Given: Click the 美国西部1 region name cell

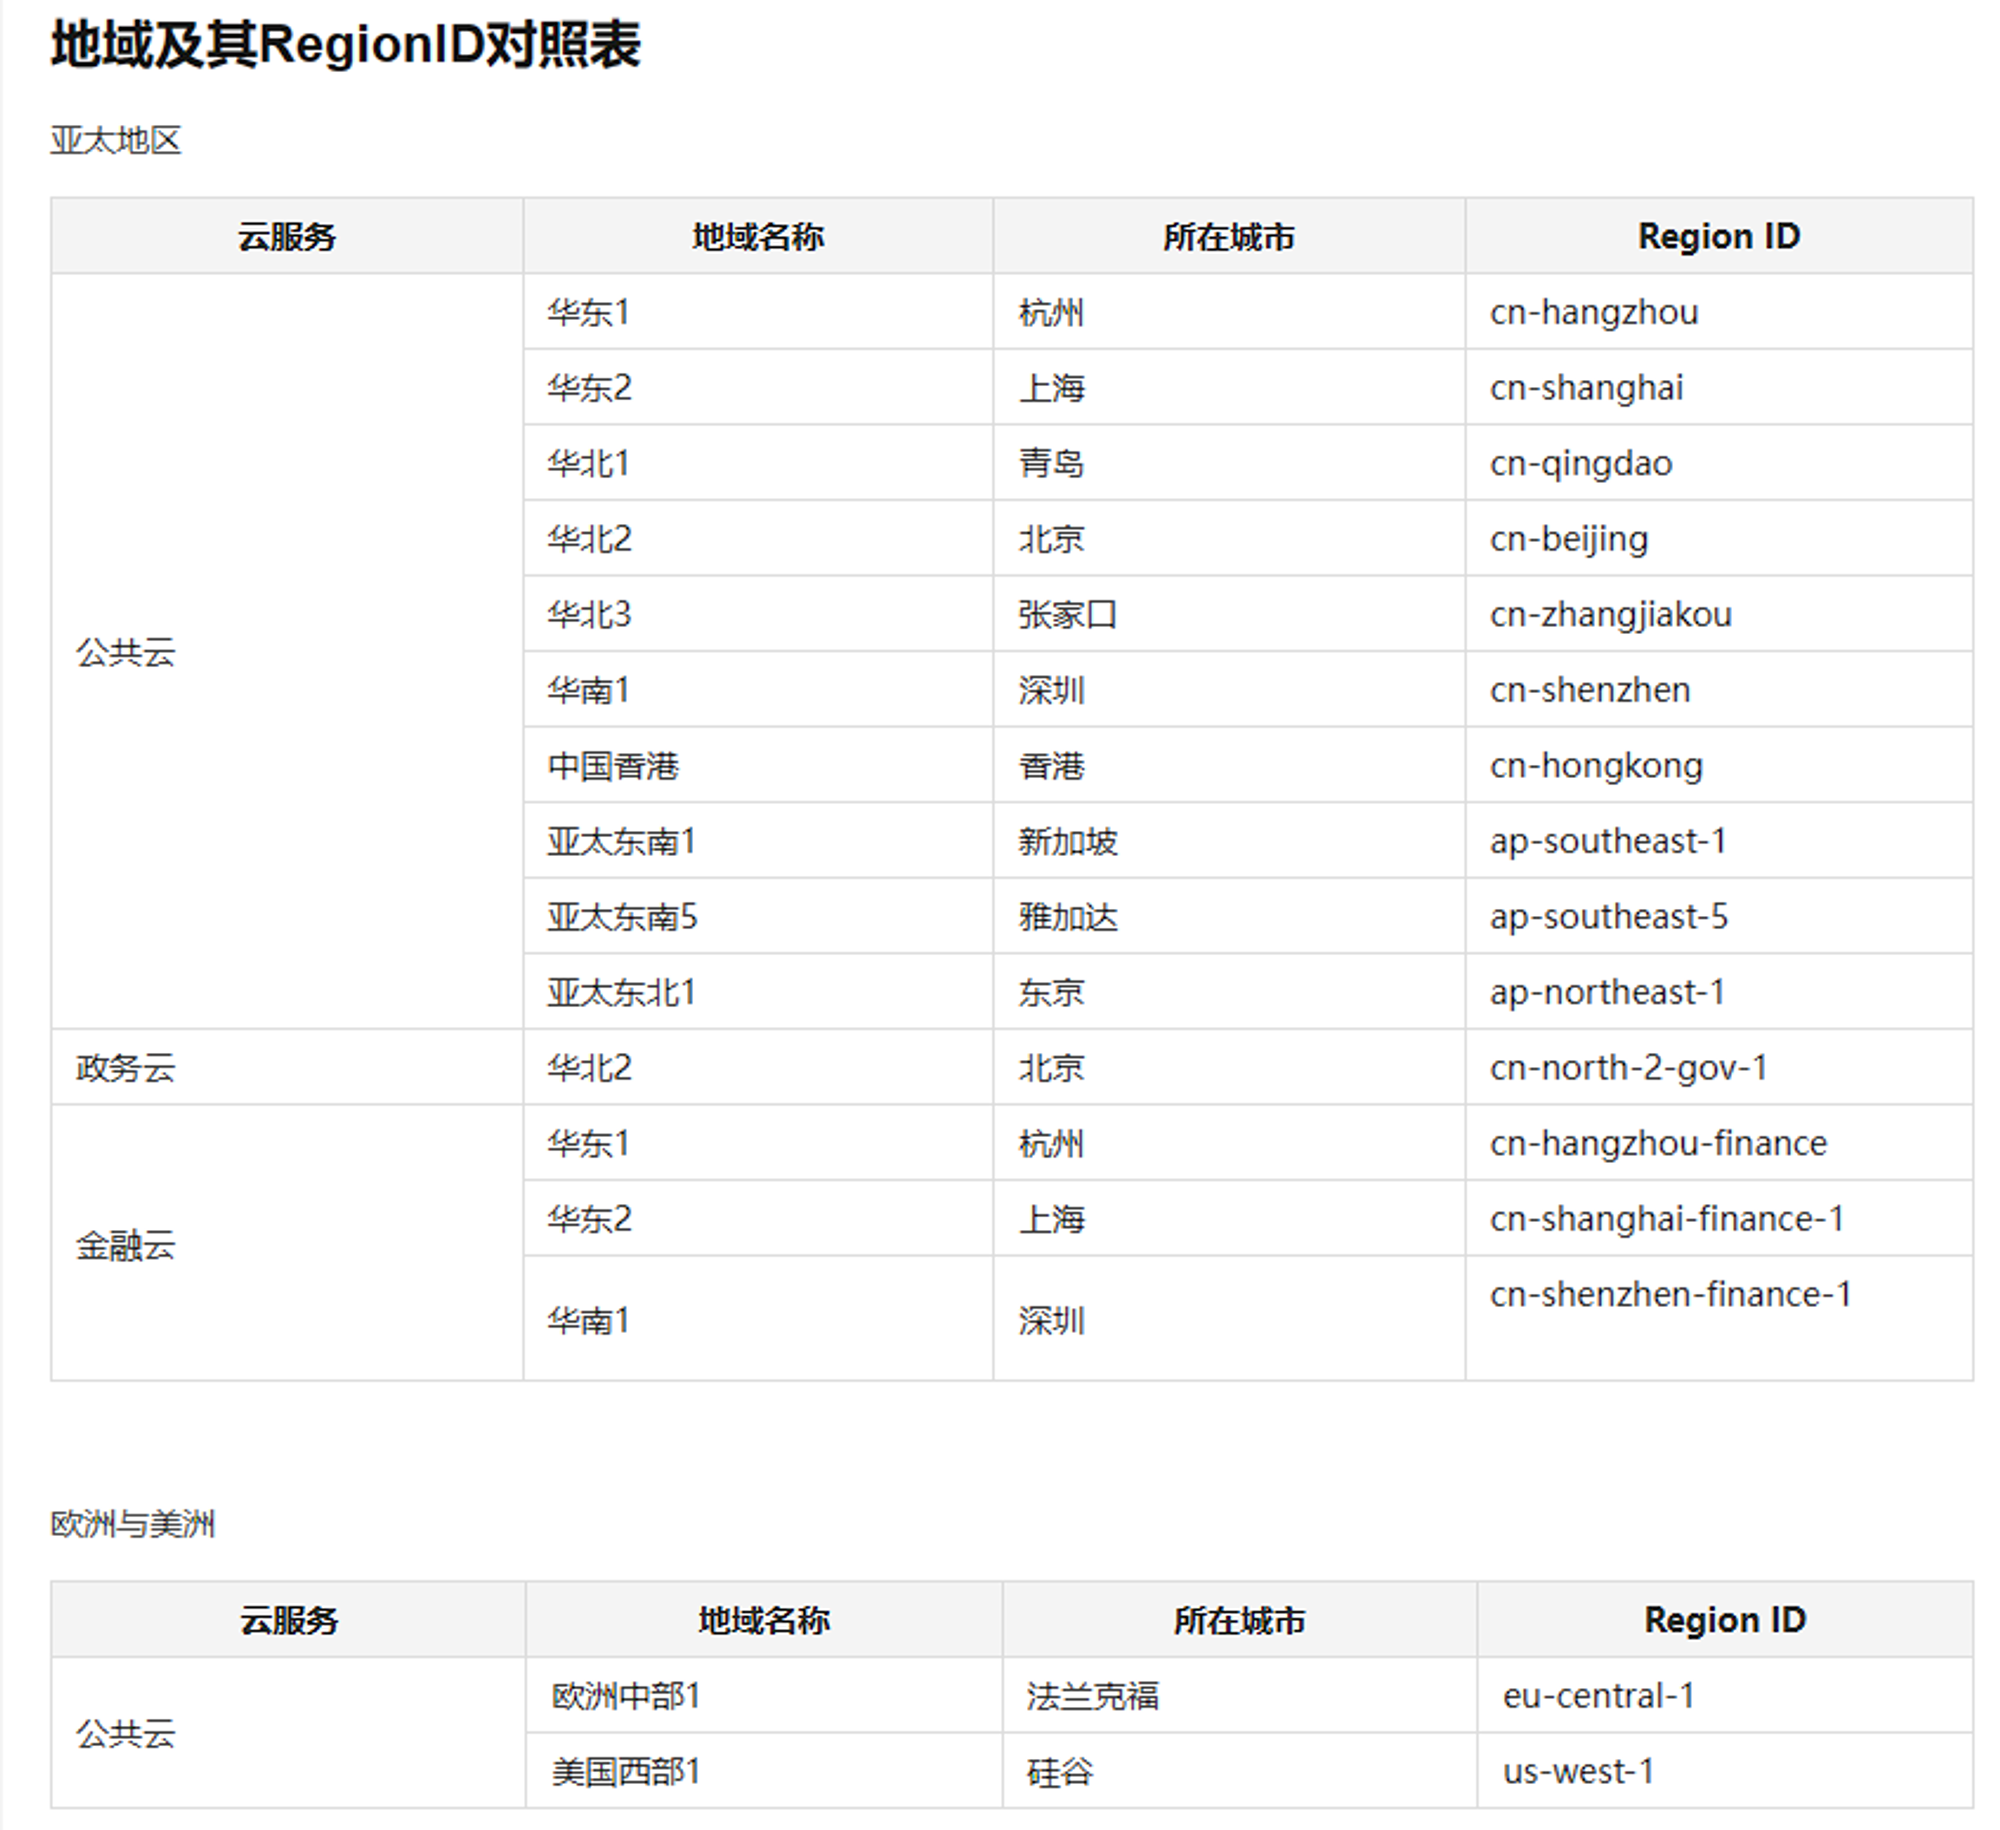Looking at the screenshot, I should (764, 1770).
